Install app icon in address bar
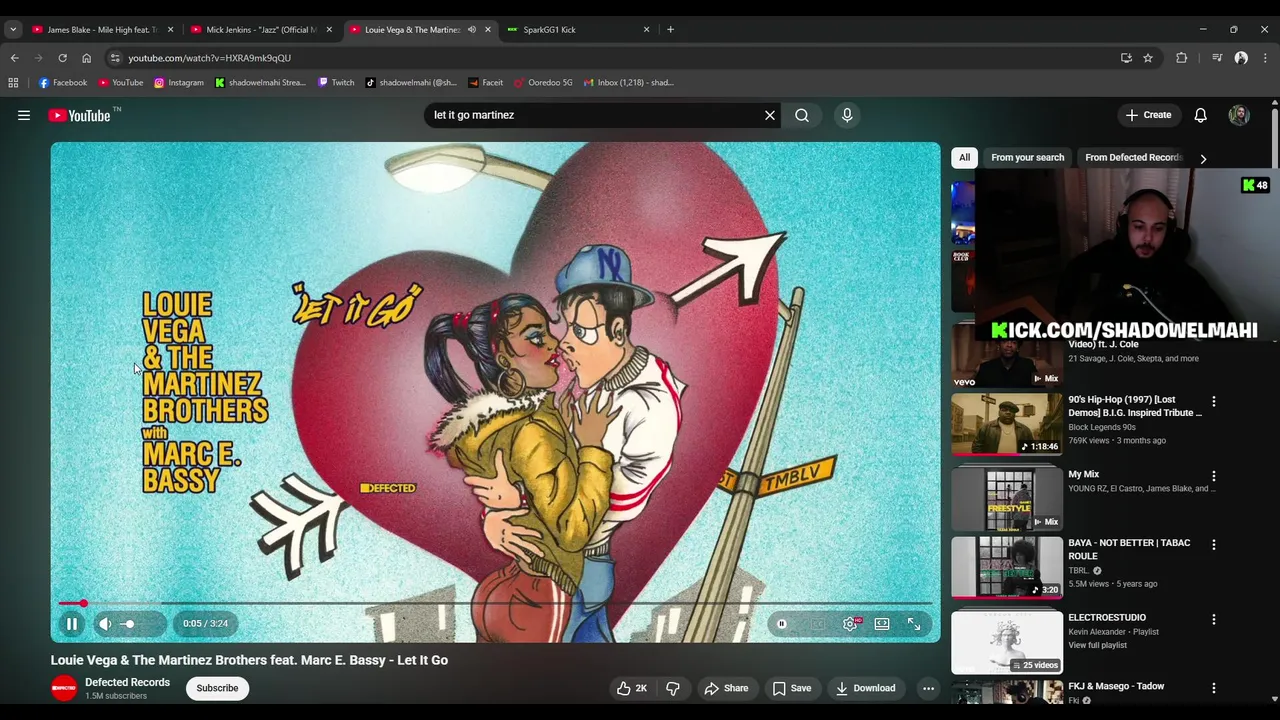This screenshot has height=720, width=1280. [x=1126, y=58]
